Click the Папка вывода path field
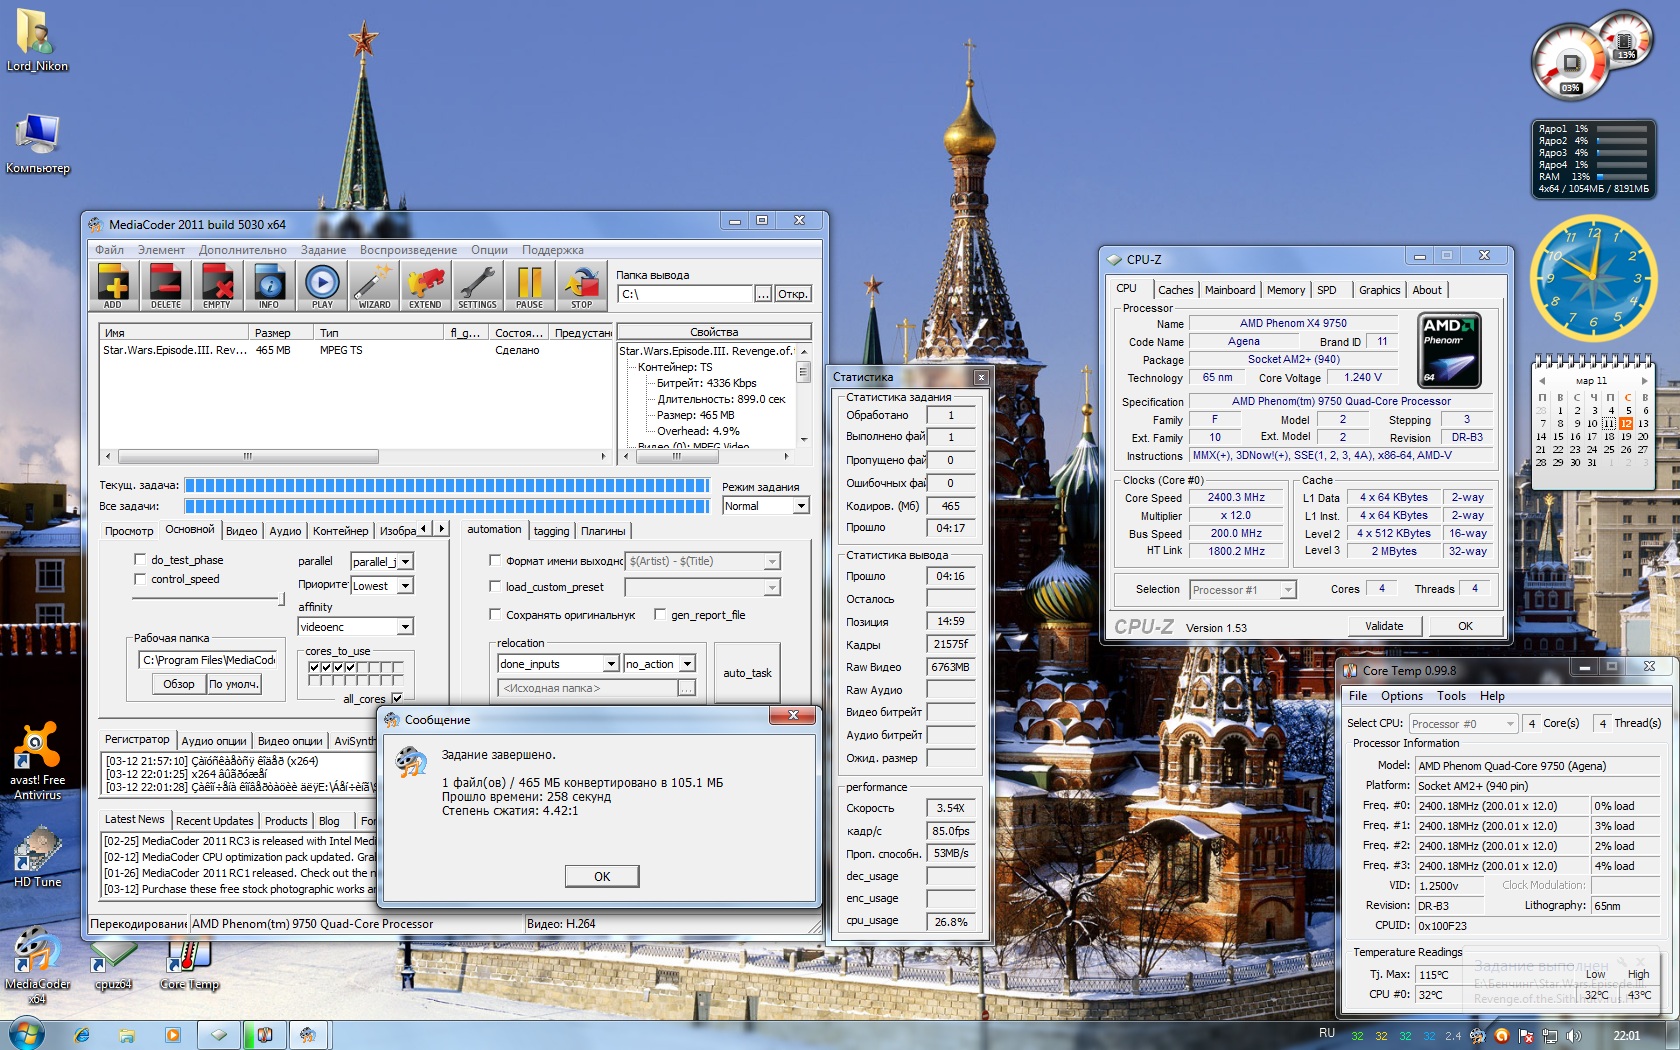This screenshot has width=1680, height=1050. pos(685,294)
